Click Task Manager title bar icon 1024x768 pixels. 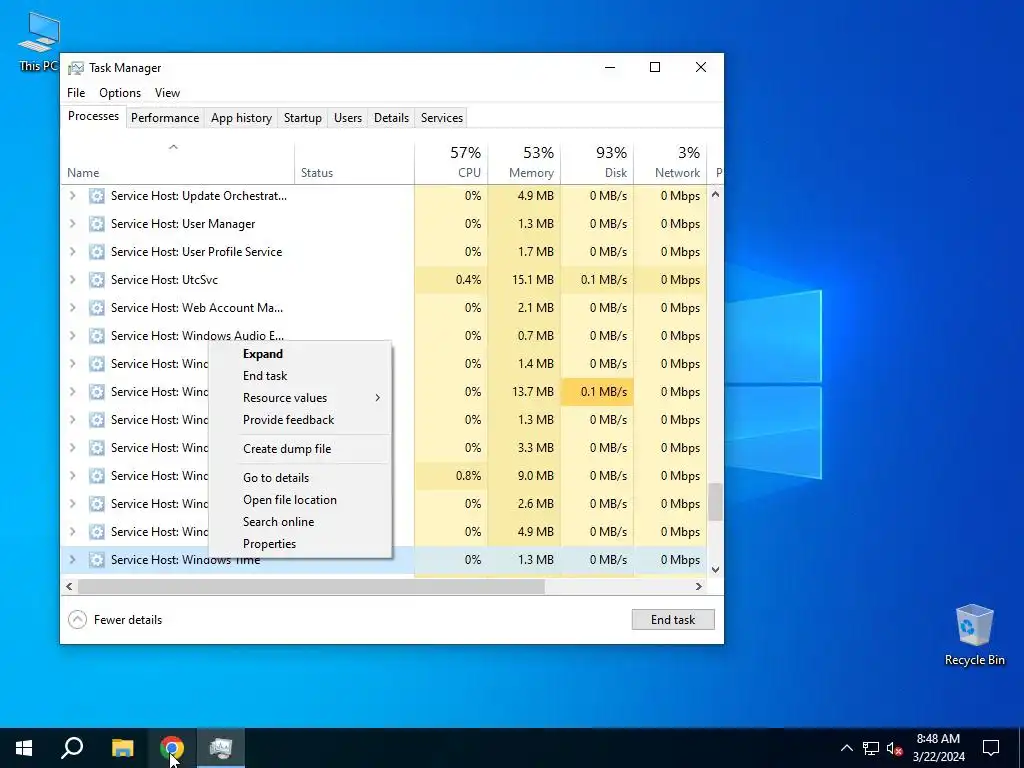(76, 68)
